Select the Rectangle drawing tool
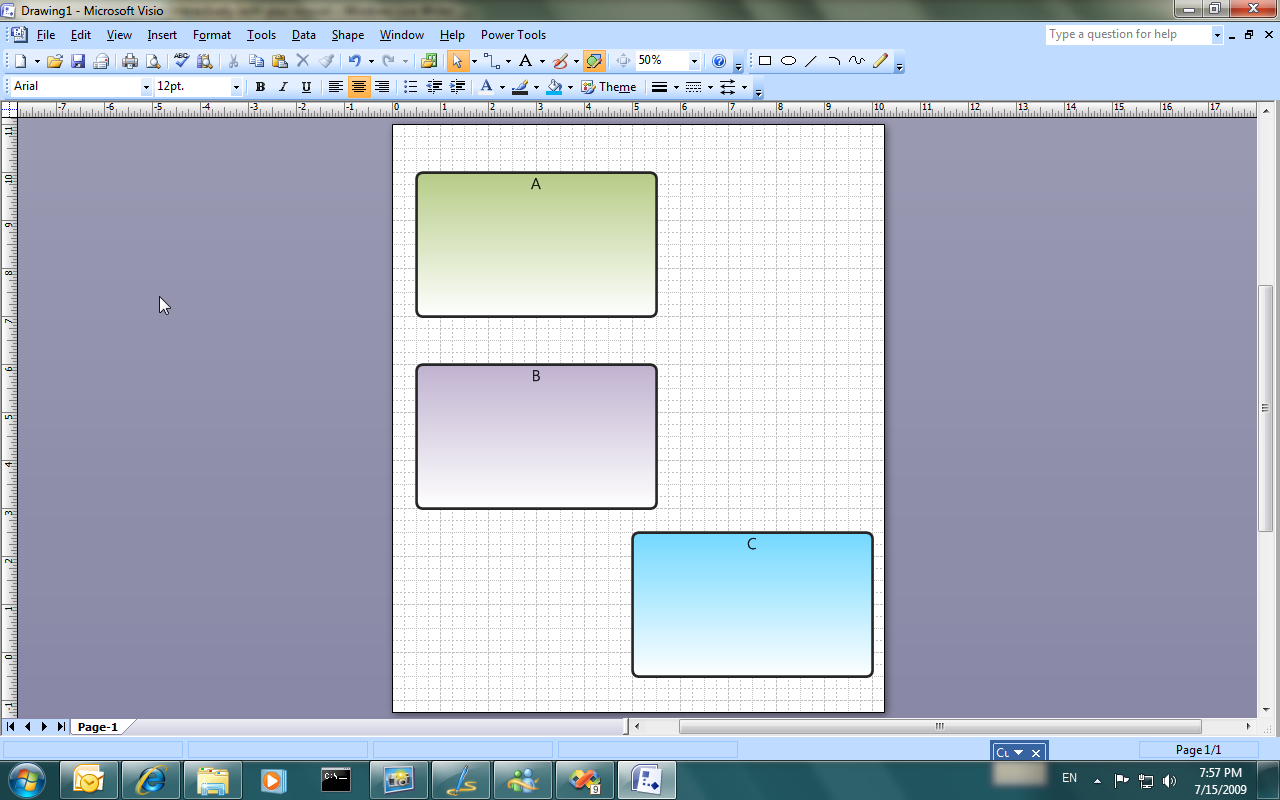Screen dimensions: 1280x800 pyautogui.click(x=765, y=61)
